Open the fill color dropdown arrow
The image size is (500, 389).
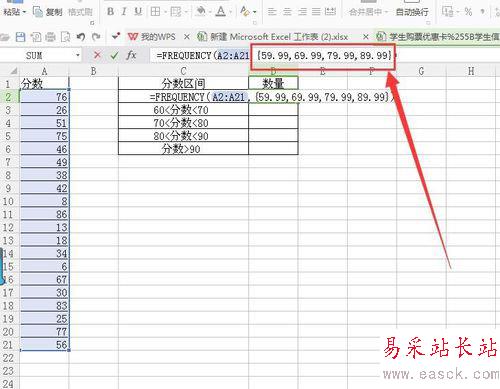coord(210,12)
